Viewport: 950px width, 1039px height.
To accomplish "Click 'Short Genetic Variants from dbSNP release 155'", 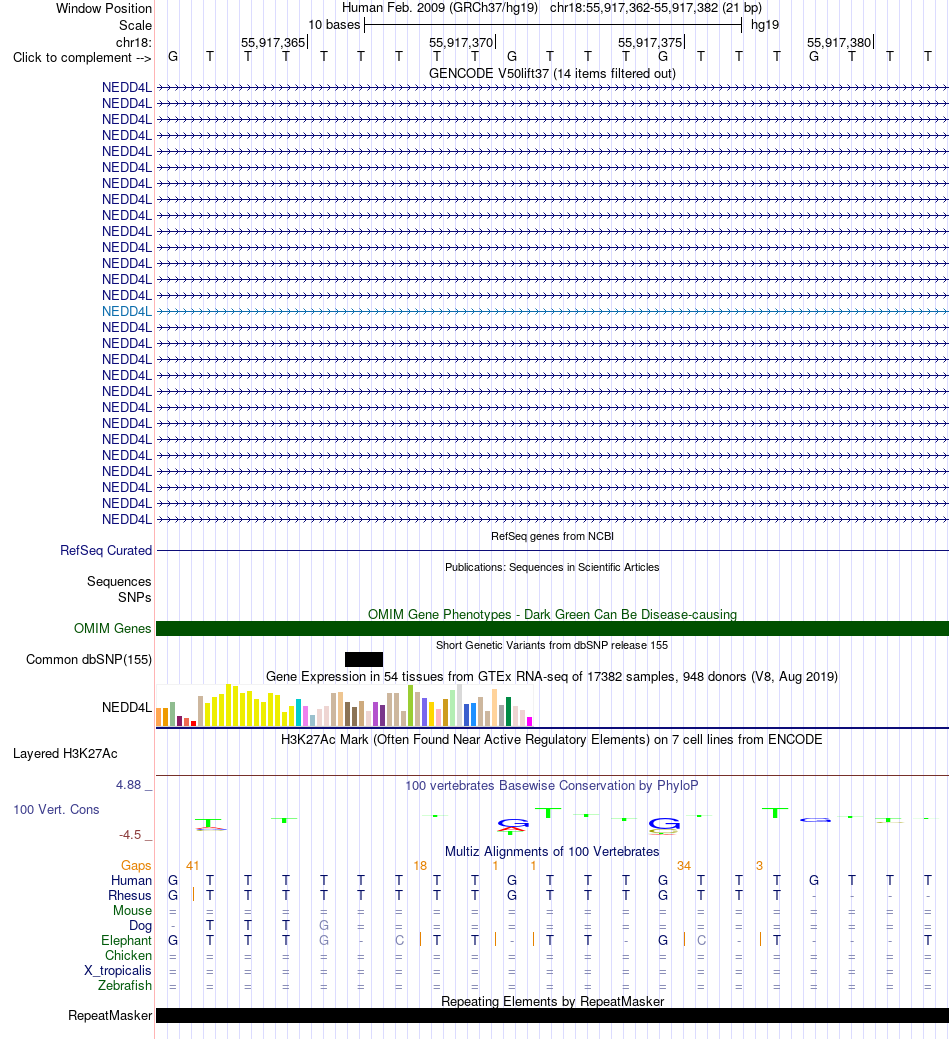I will click(x=552, y=645).
